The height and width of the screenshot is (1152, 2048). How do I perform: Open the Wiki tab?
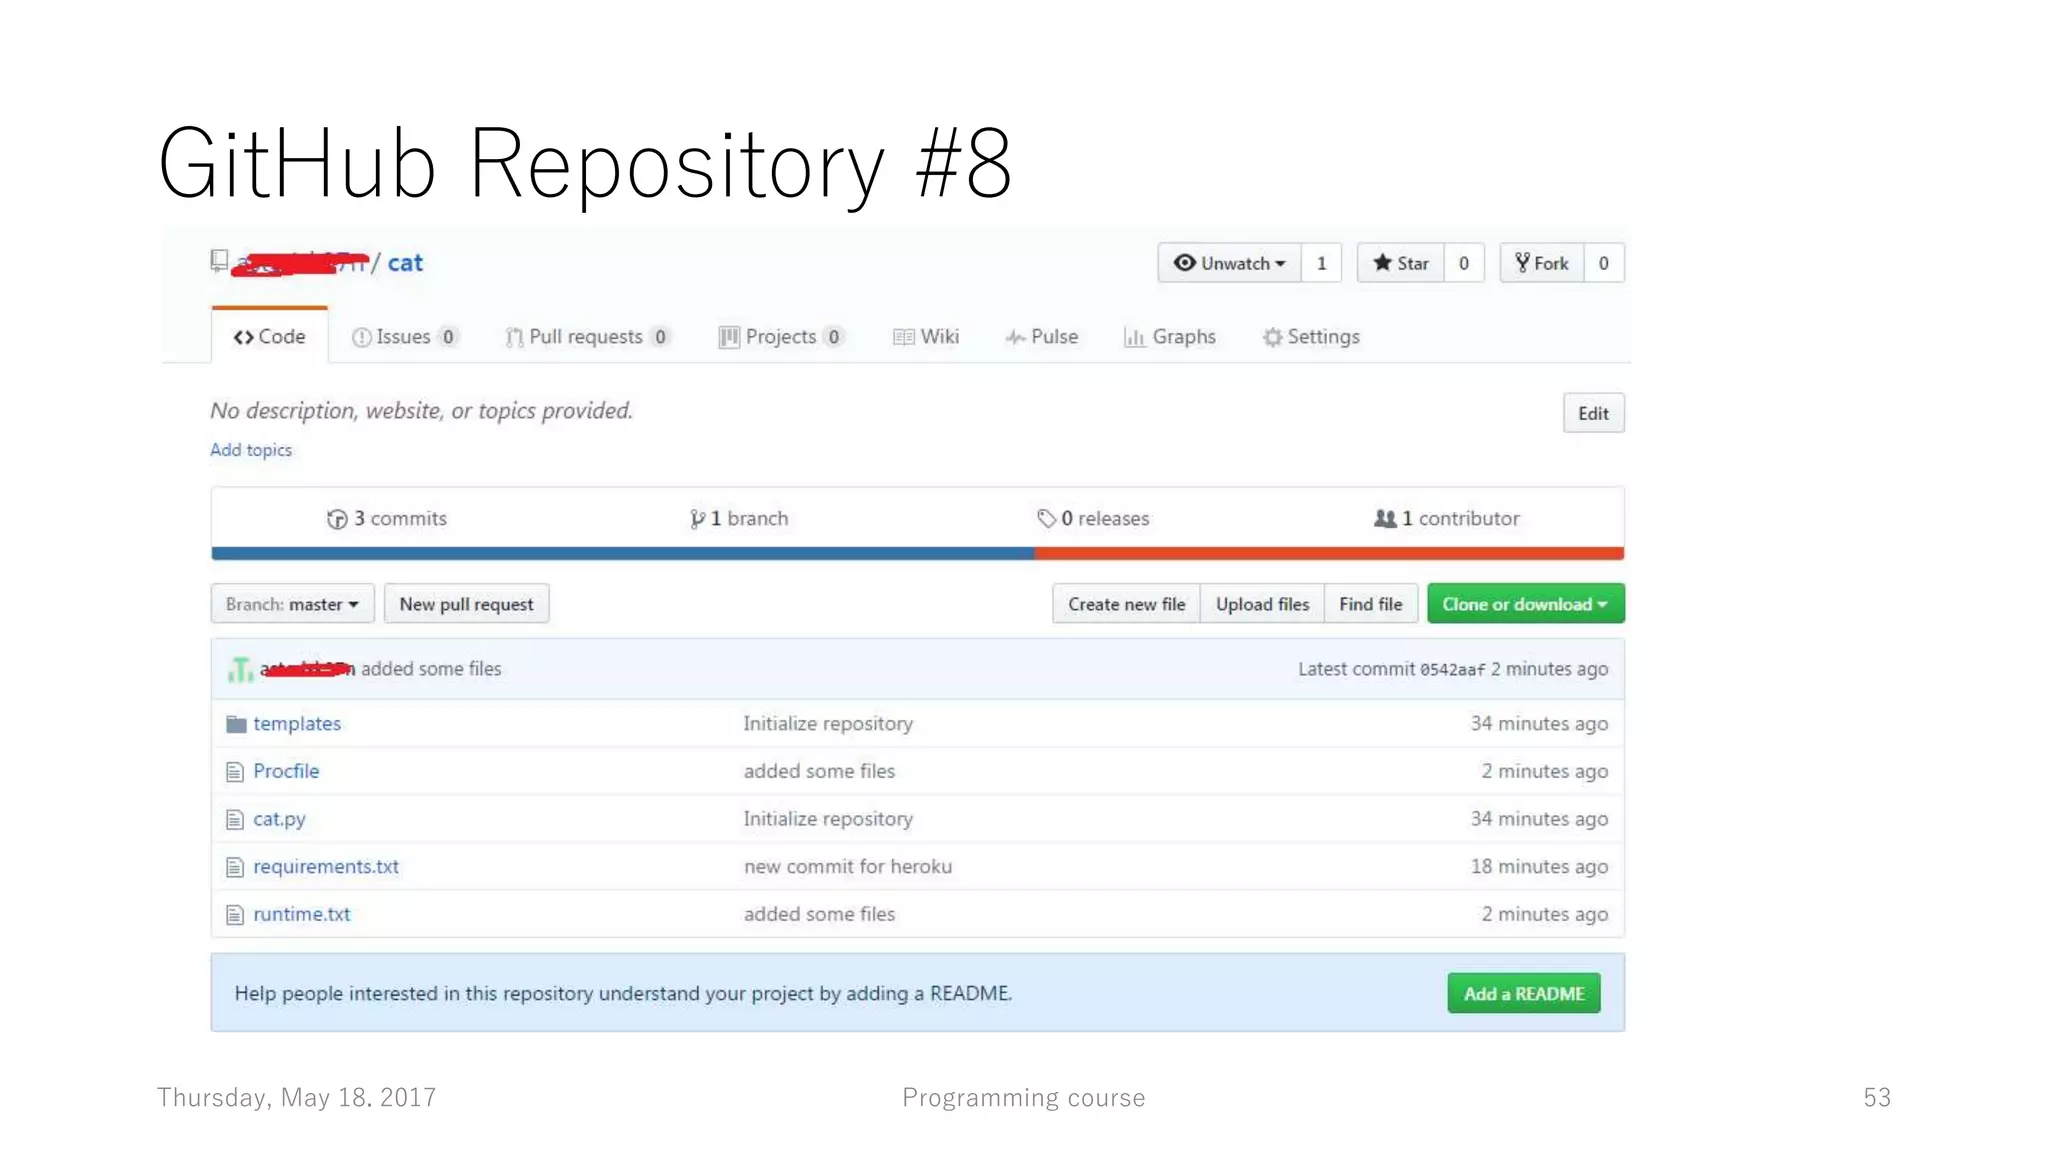[926, 337]
